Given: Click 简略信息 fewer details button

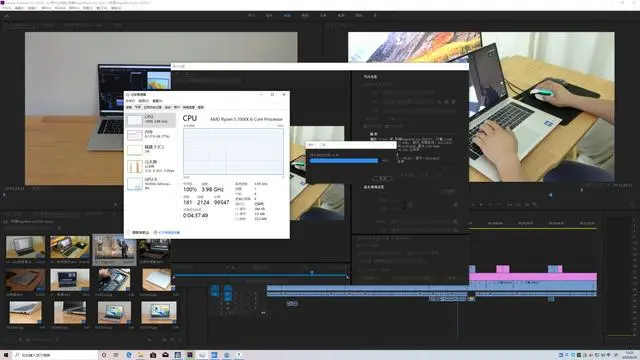Looking at the screenshot, I should pos(138,232).
